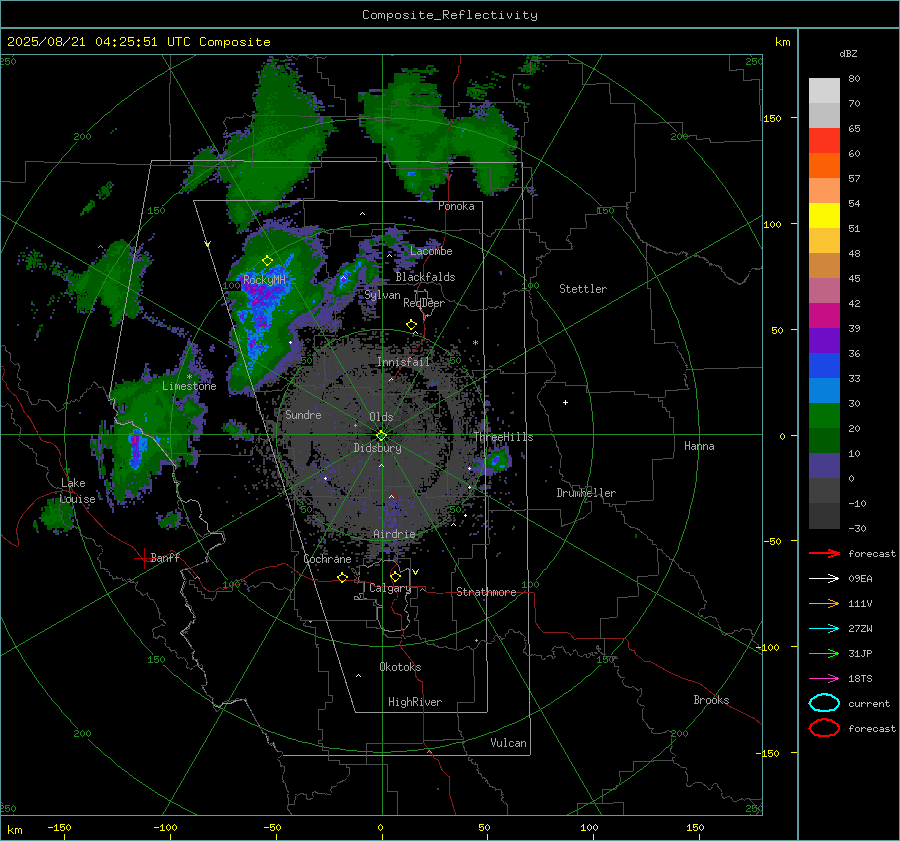Image resolution: width=900 pixels, height=841 pixels.
Task: Select the bright yellow 54 dBZ swatch
Action: point(824,216)
